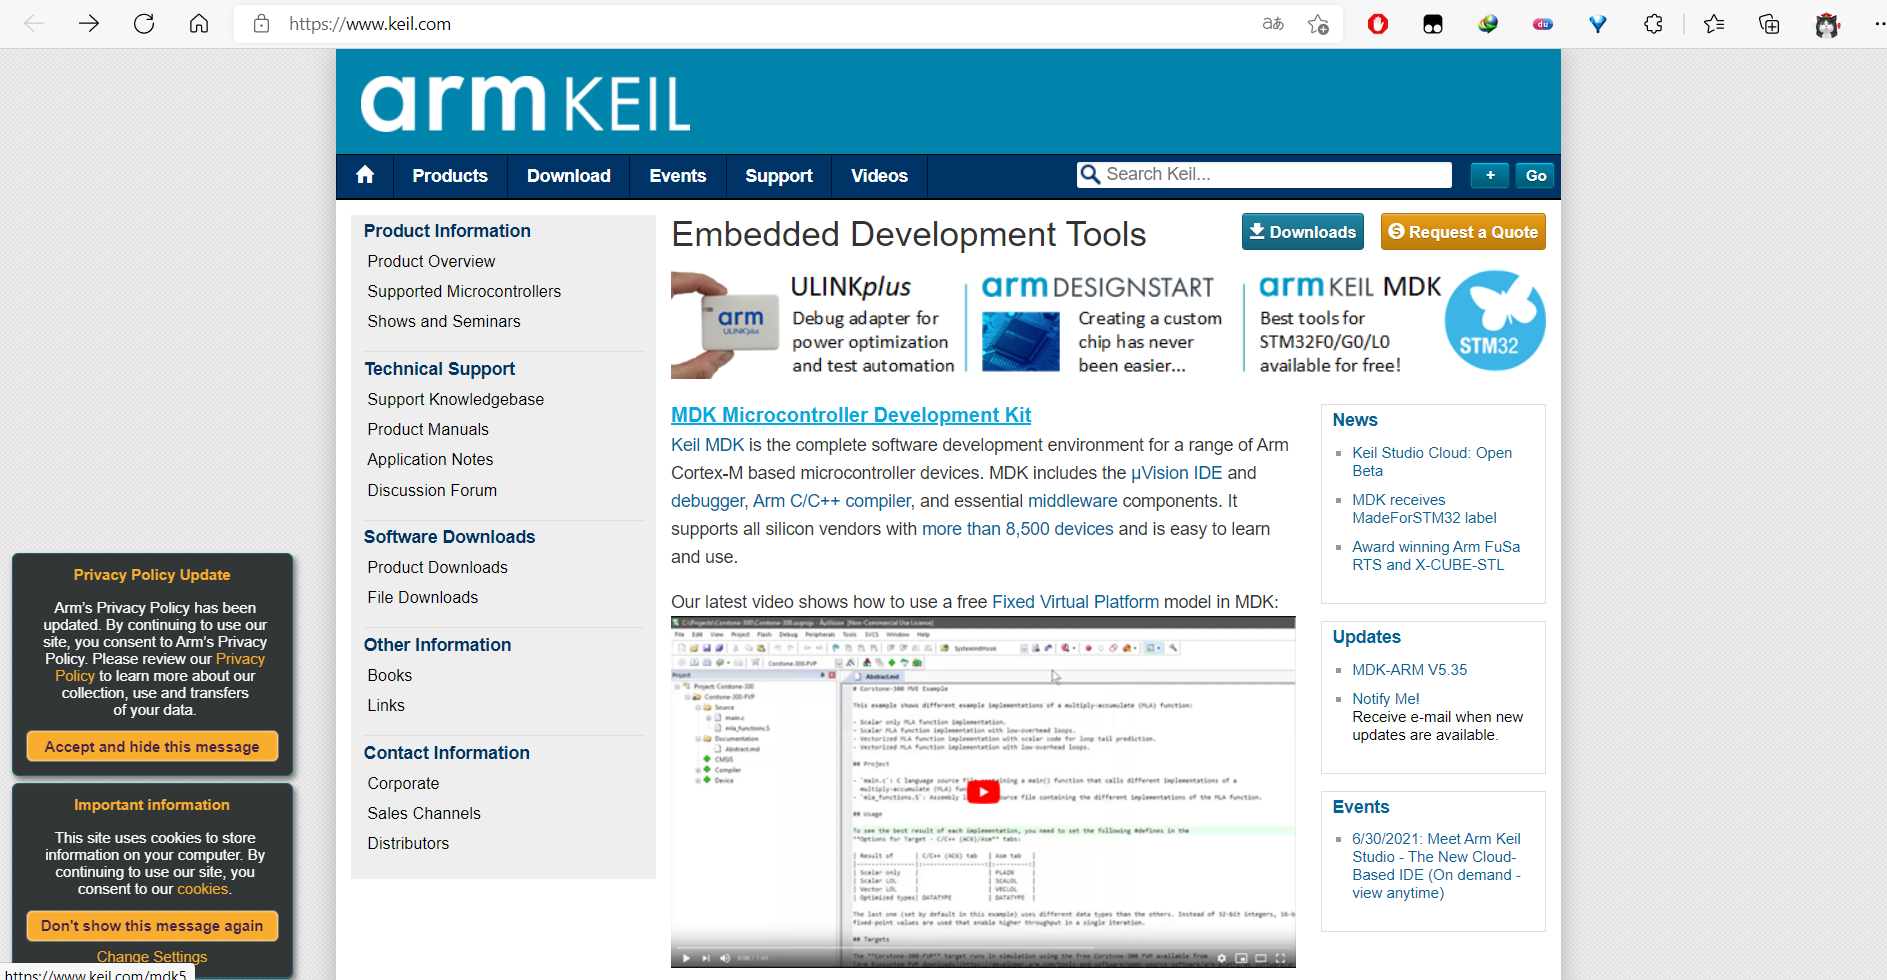Open the browser Extensions puzzle icon
The image size is (1887, 980).
(1653, 24)
